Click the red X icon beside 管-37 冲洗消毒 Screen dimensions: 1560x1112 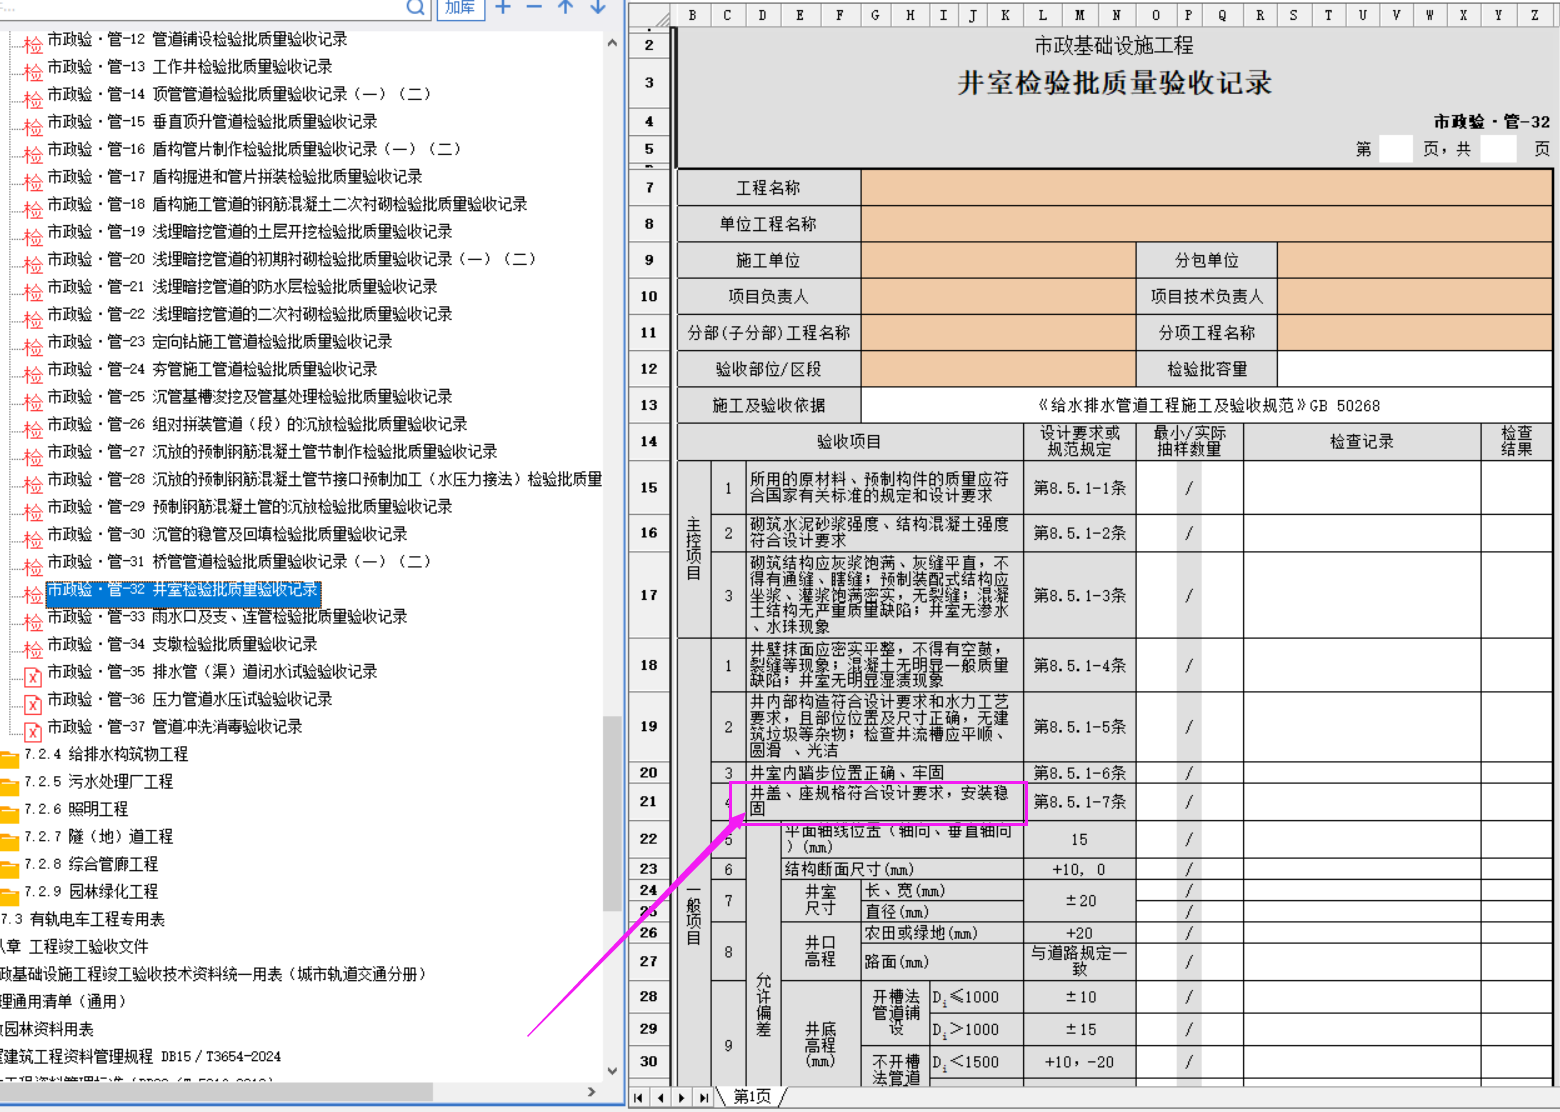[x=32, y=731]
